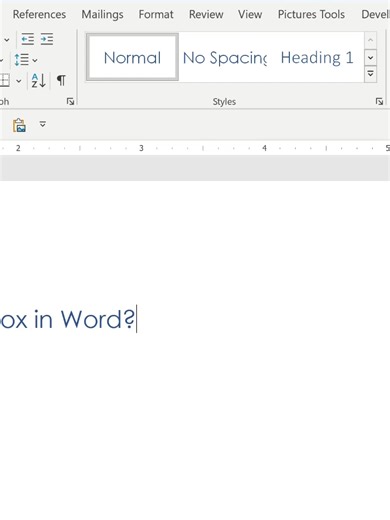This screenshot has height=520, width=390.
Task: Click the ruler at the 4 inch mark
Action: (264, 148)
